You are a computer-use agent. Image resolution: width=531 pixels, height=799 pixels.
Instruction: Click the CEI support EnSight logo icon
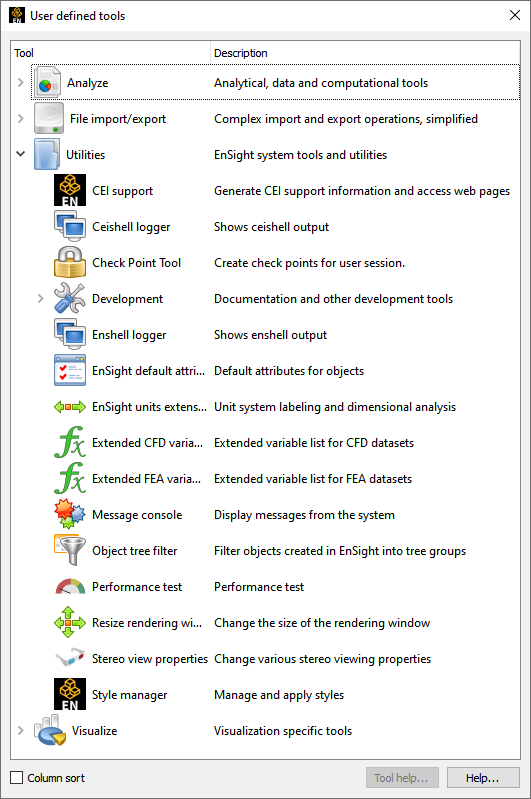point(70,190)
